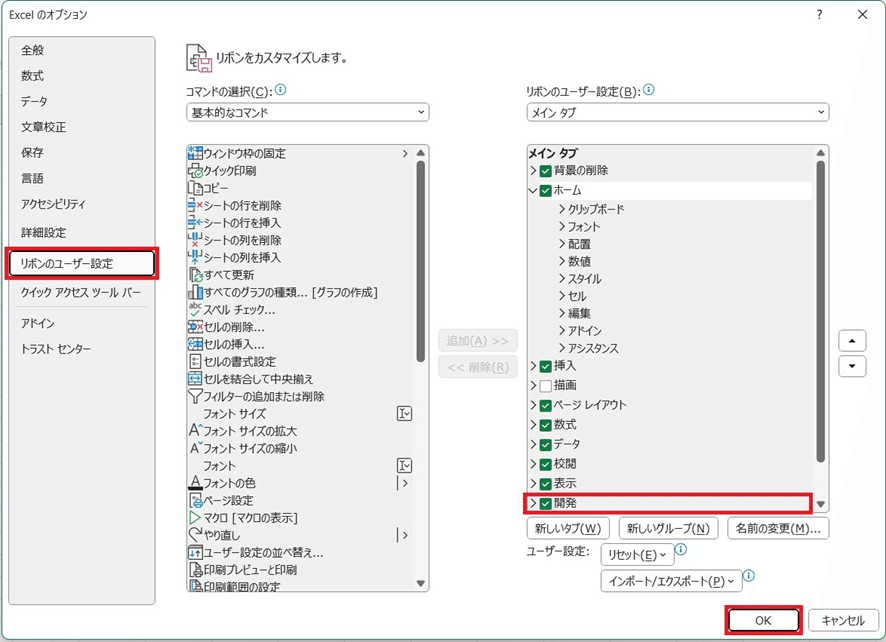Open the トラスト センター category
886x642 pixels.
(x=82, y=349)
